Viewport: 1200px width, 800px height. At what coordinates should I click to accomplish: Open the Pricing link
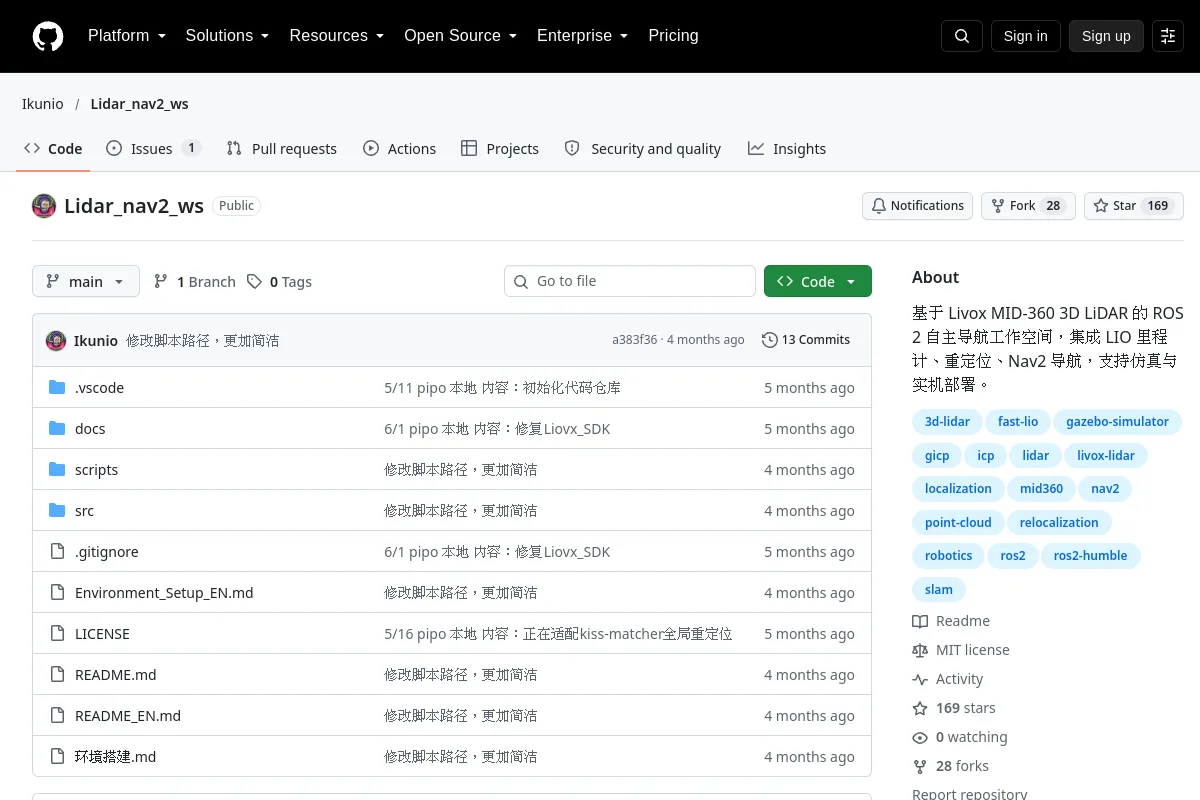[x=673, y=36]
